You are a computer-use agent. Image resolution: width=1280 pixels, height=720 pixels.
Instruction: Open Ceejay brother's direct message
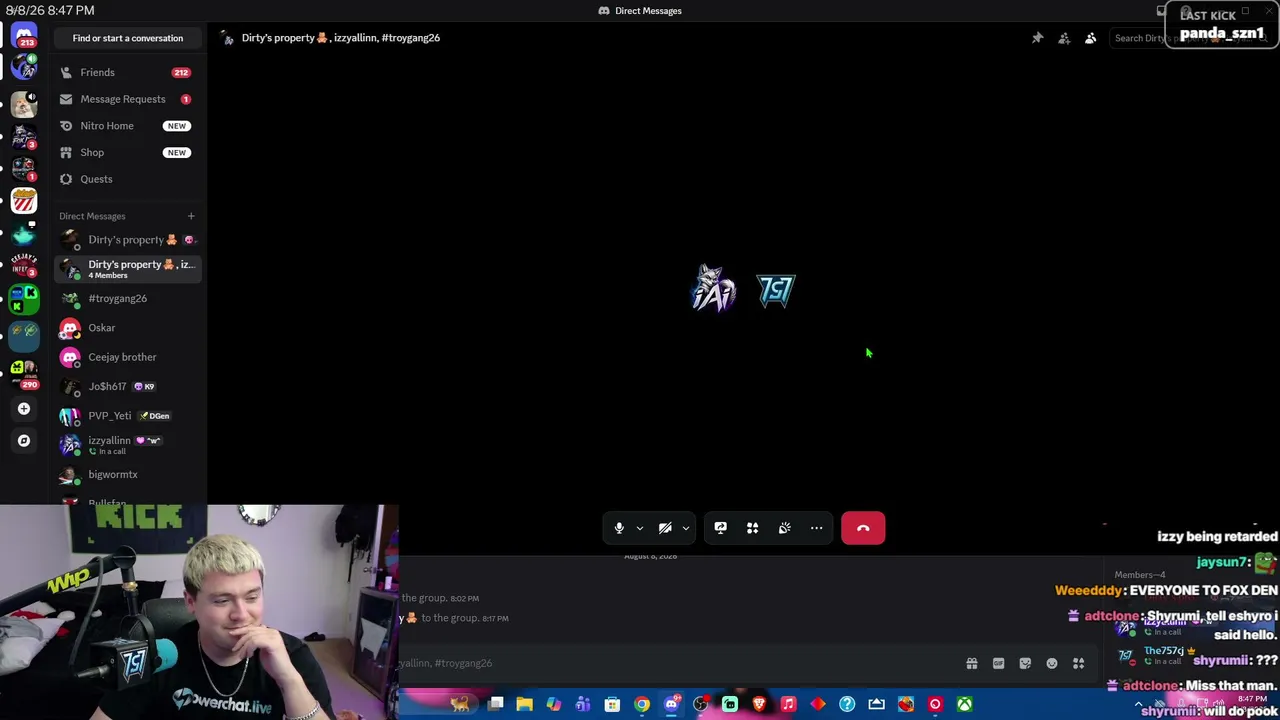pyautogui.click(x=128, y=357)
